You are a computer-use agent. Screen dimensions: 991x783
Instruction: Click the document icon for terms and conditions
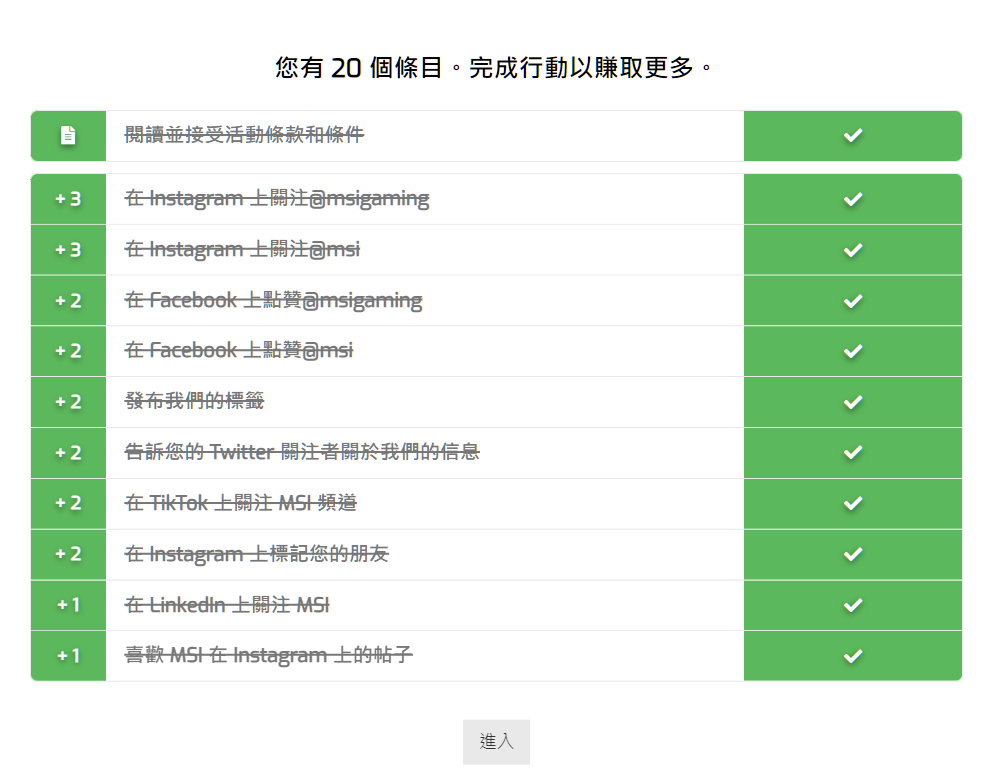pos(68,135)
